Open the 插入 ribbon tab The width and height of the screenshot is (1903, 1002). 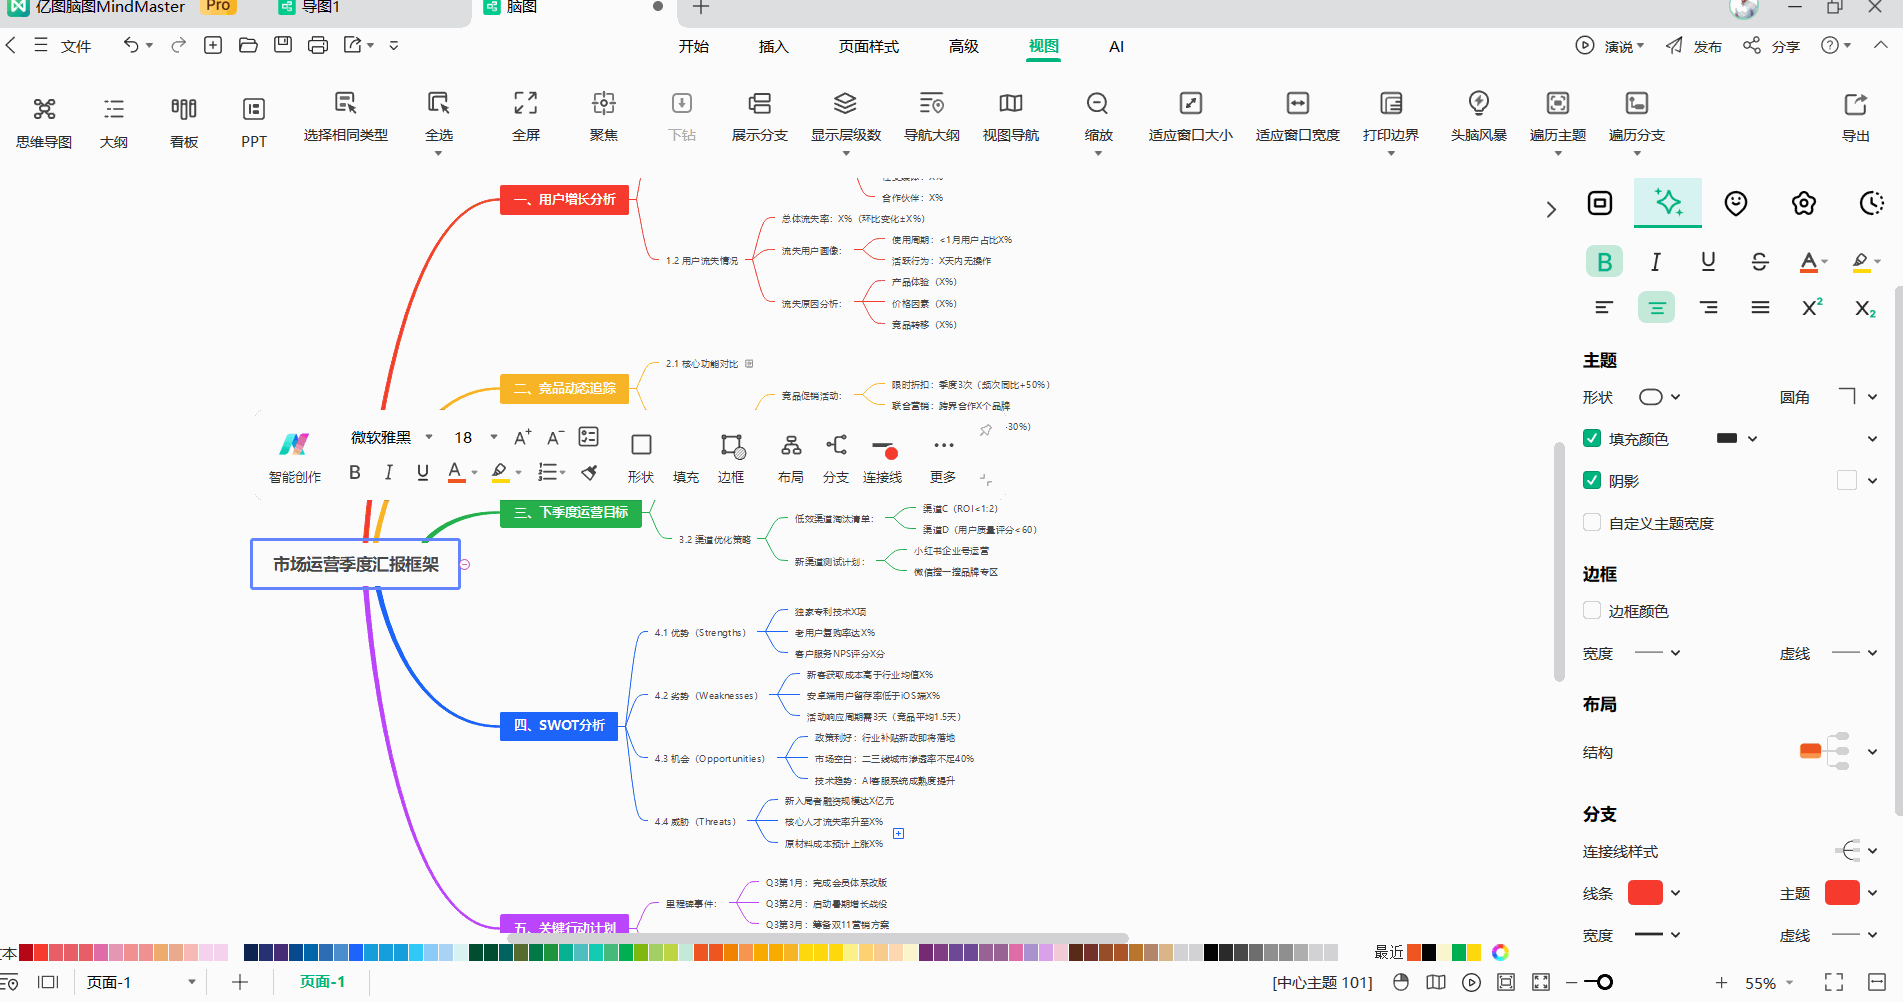point(773,46)
